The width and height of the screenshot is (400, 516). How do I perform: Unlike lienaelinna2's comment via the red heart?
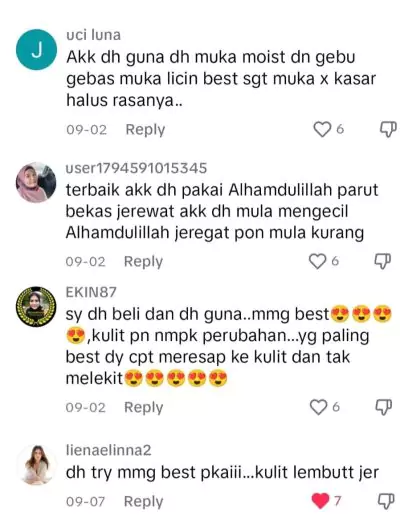[x=320, y=501]
